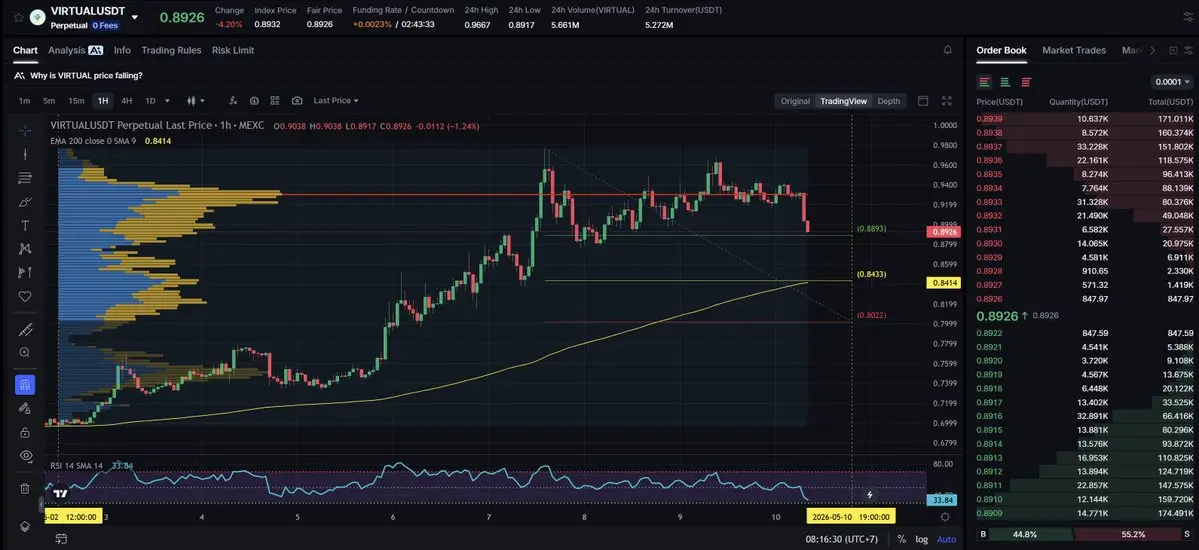Select the ruler Measure tool
The width and height of the screenshot is (1199, 550).
click(x=24, y=330)
